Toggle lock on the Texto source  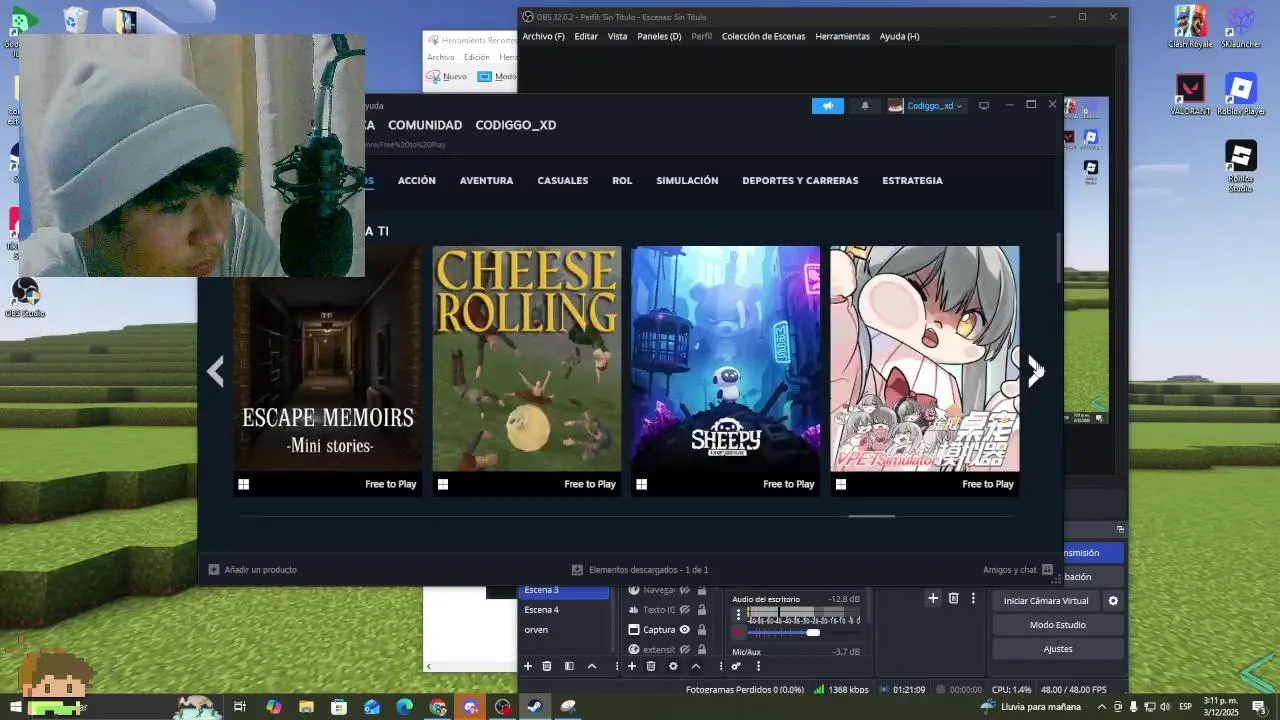pos(702,610)
